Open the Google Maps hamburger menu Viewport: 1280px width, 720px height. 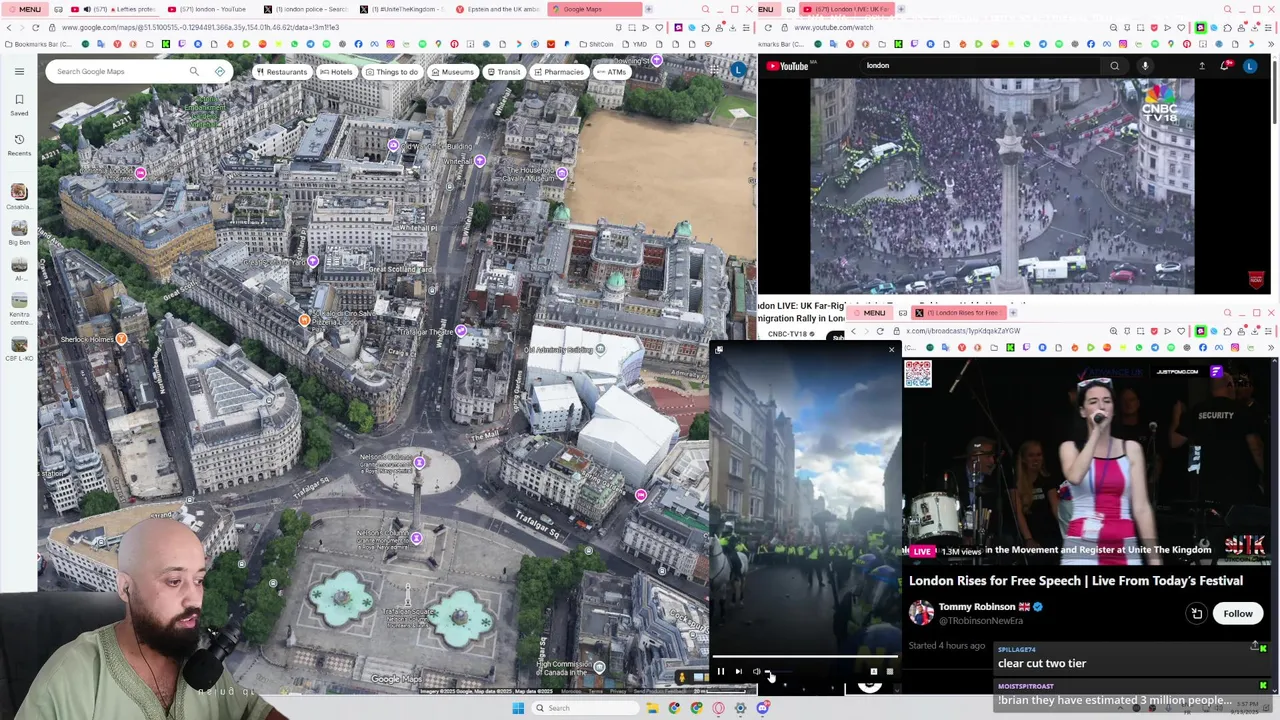click(x=19, y=71)
